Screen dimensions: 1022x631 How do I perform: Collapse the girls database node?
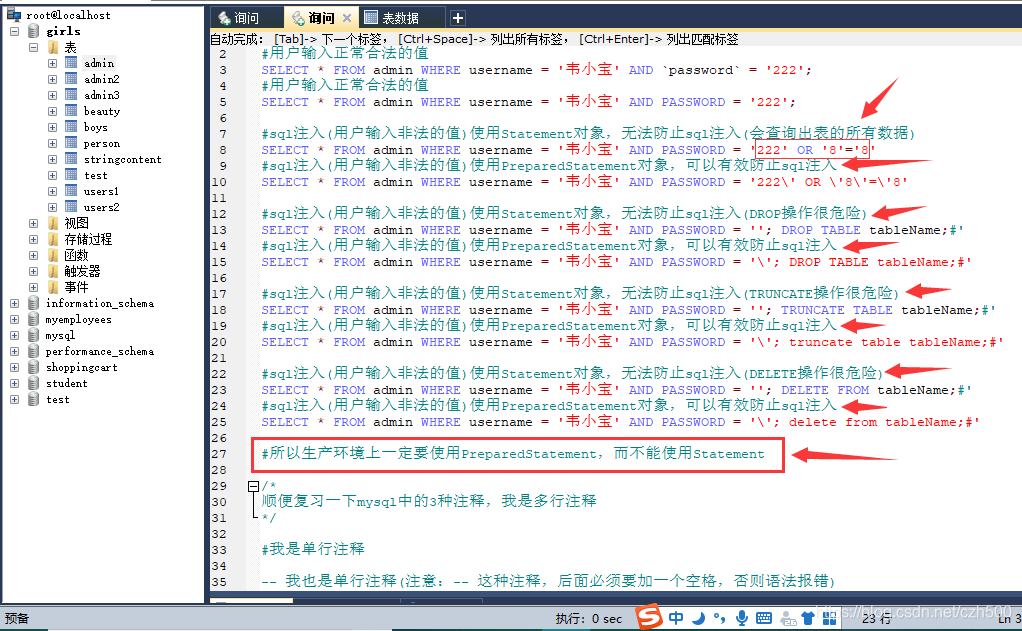coord(14,31)
